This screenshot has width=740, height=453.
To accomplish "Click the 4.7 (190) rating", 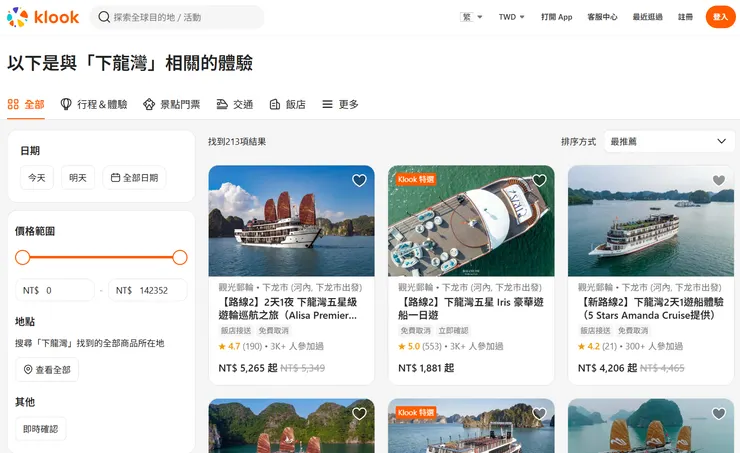I will tap(240, 346).
